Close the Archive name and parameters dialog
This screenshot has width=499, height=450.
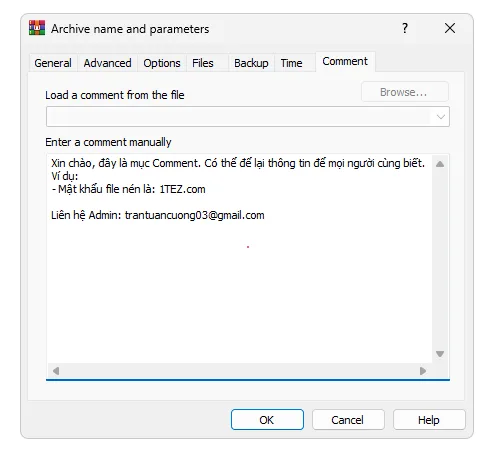coord(450,28)
